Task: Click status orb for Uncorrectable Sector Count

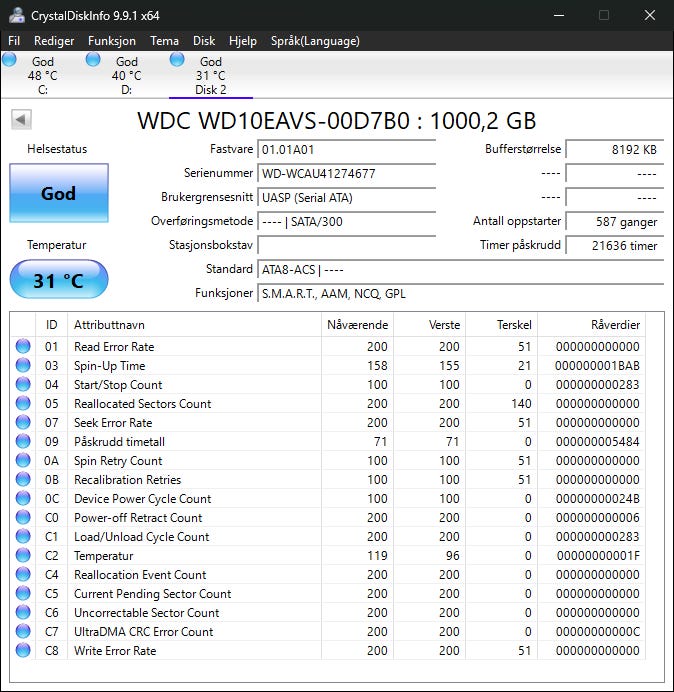Action: coord(23,612)
